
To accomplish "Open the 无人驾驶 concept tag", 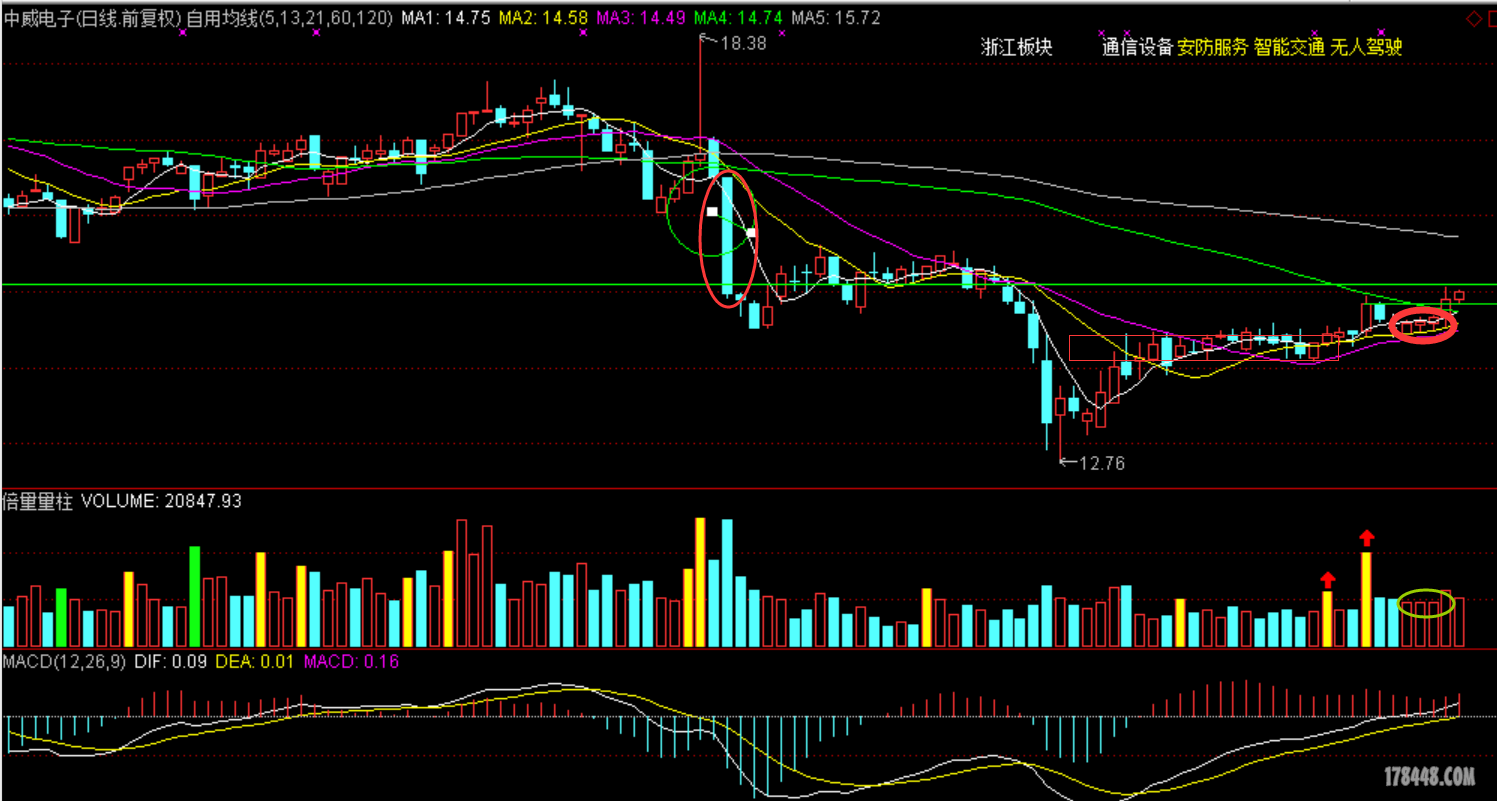I will [1366, 47].
